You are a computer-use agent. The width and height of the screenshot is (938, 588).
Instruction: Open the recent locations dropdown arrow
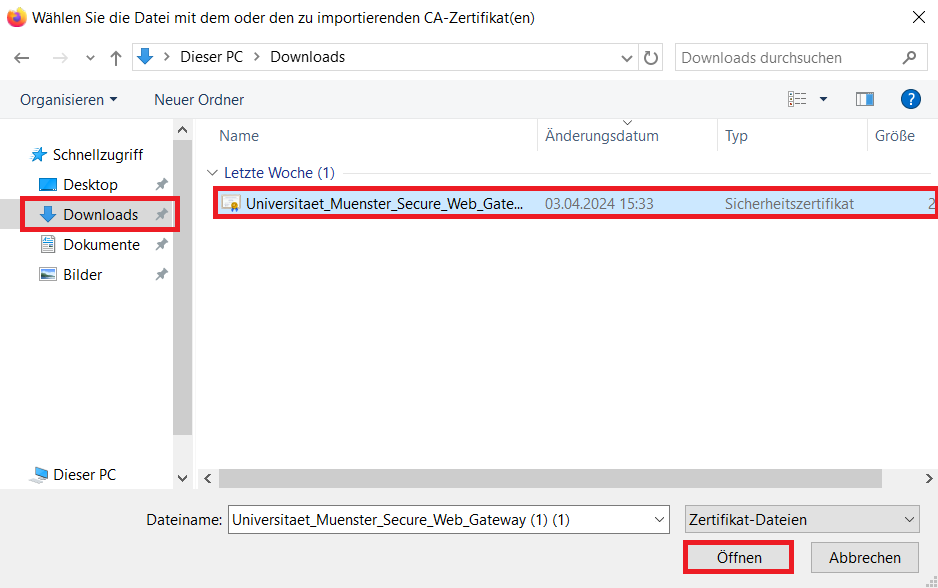tap(89, 58)
